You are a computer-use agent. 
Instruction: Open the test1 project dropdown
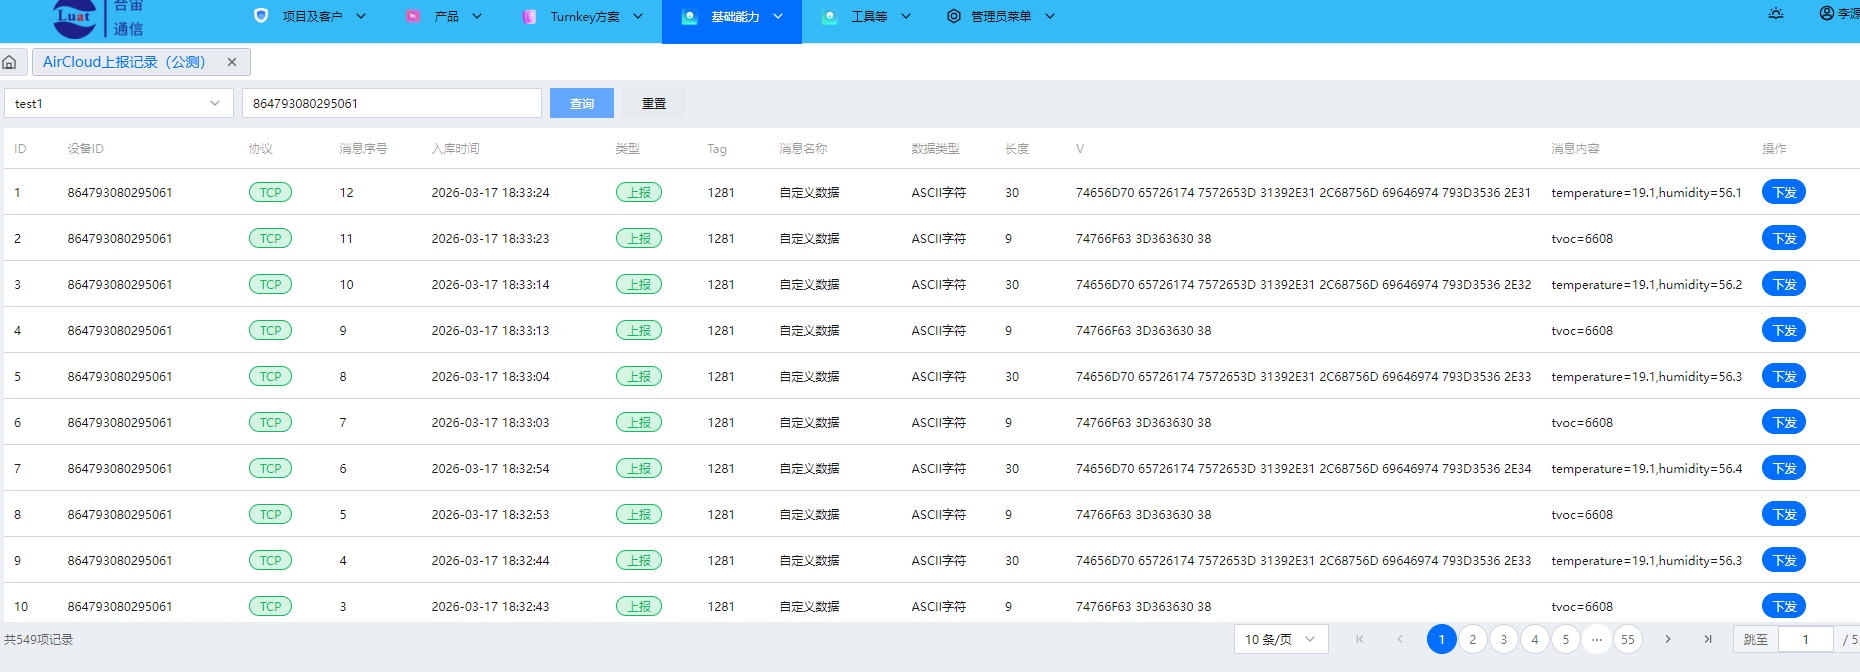119,103
